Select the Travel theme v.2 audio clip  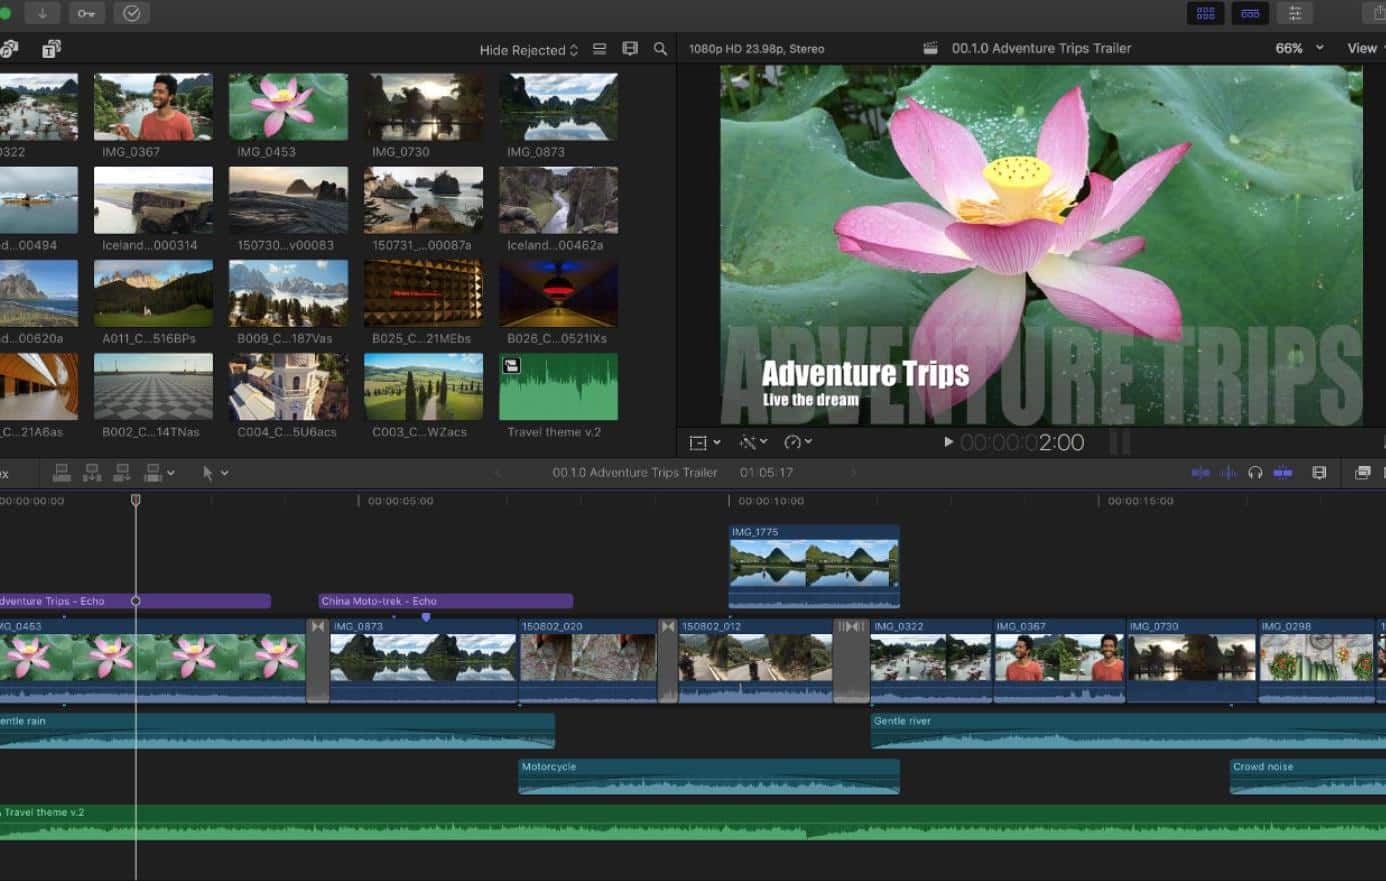click(x=558, y=387)
